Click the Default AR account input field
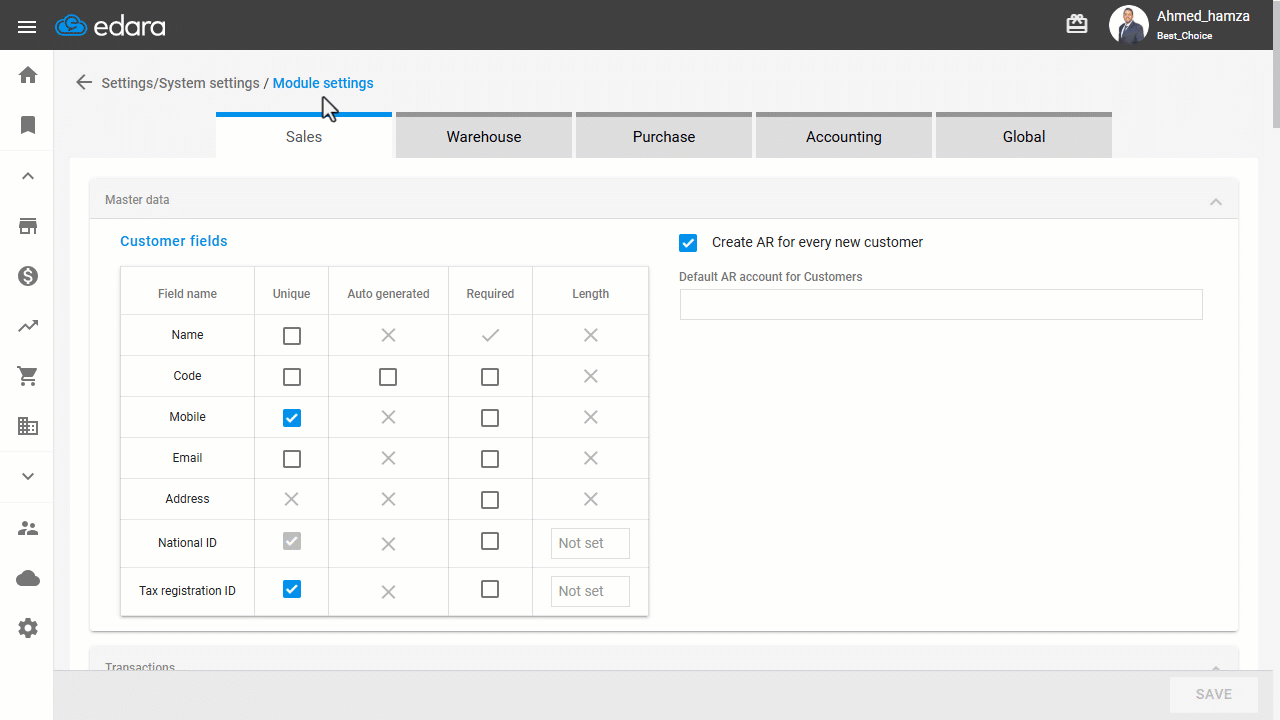Image resolution: width=1280 pixels, height=720 pixels. pyautogui.click(x=941, y=305)
